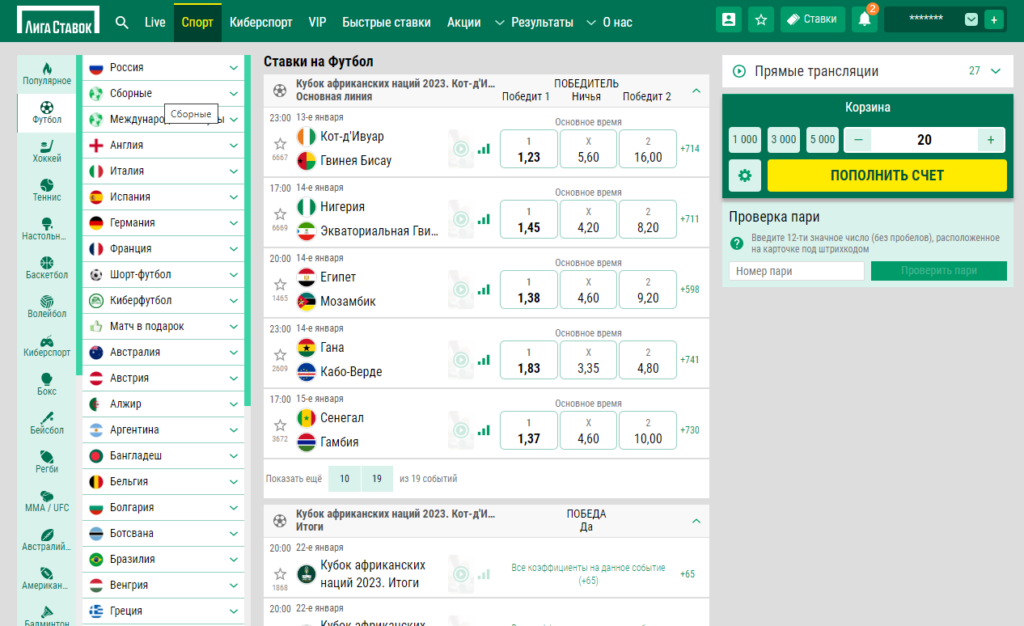Image resolution: width=1024 pixels, height=626 pixels.
Task: Increase basket stake with plus
Action: pyautogui.click(x=991, y=140)
